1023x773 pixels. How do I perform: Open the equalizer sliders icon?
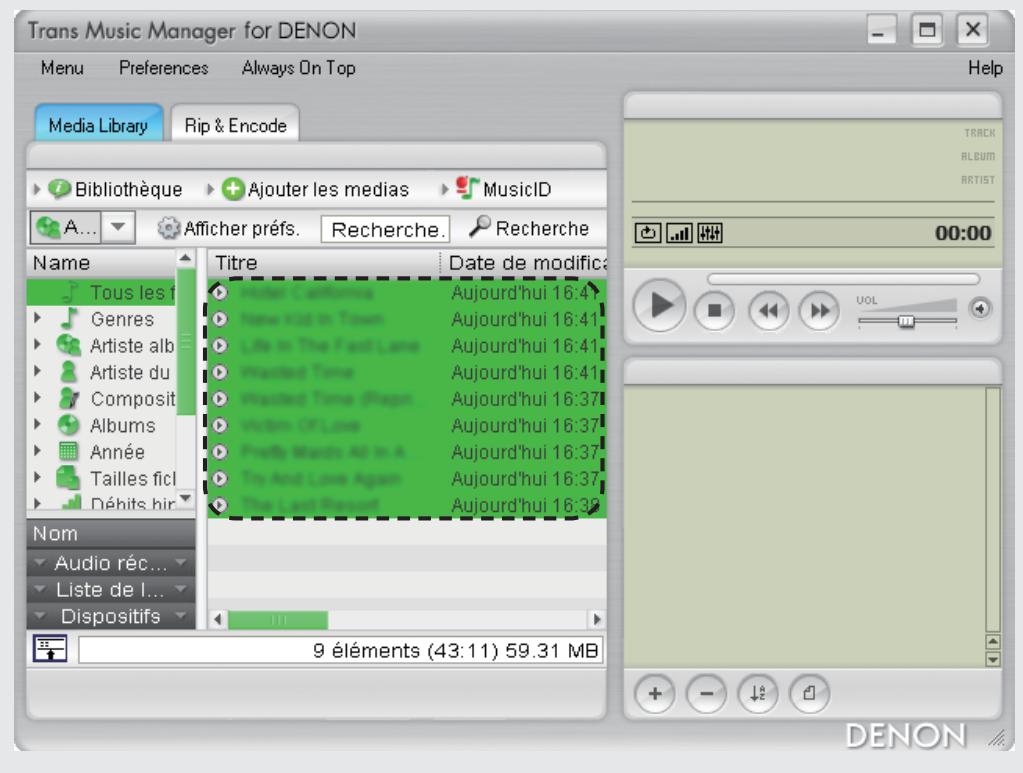[x=710, y=233]
